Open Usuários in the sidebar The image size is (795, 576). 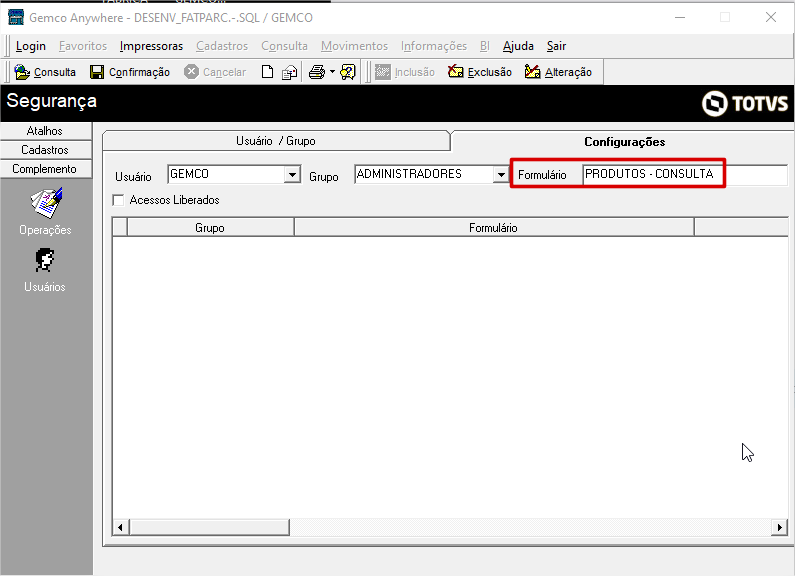(45, 270)
